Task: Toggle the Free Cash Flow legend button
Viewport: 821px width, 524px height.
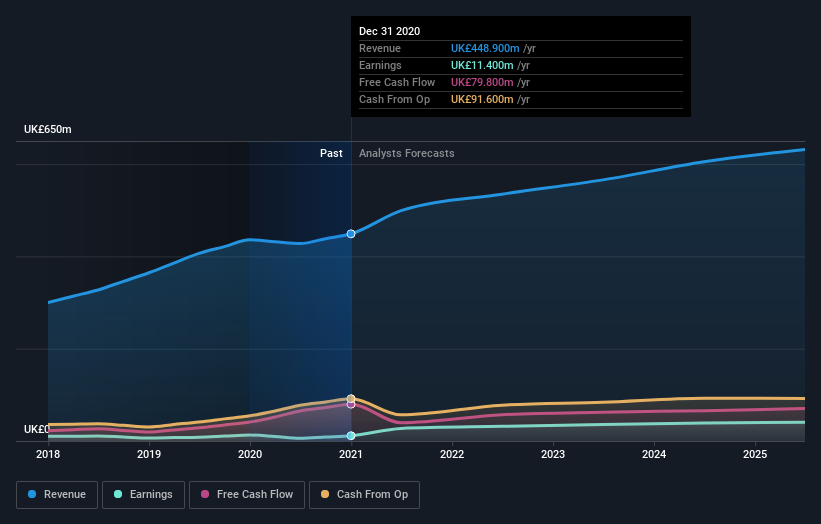Action: (x=247, y=495)
